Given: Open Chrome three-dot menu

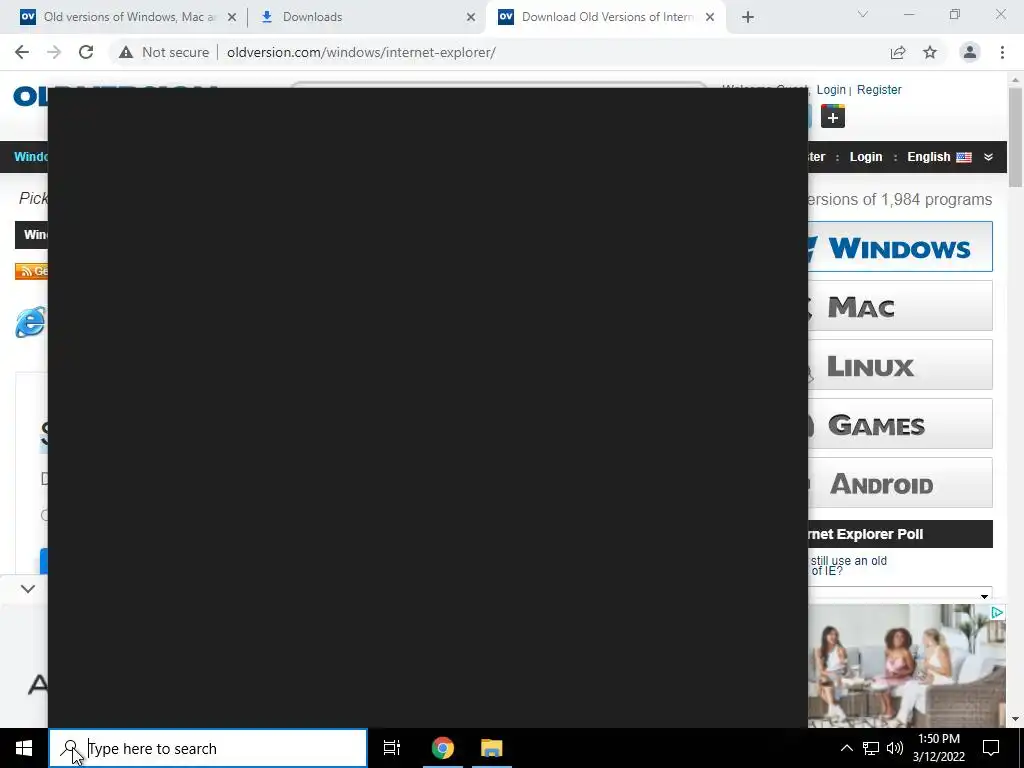Looking at the screenshot, I should [x=1002, y=52].
